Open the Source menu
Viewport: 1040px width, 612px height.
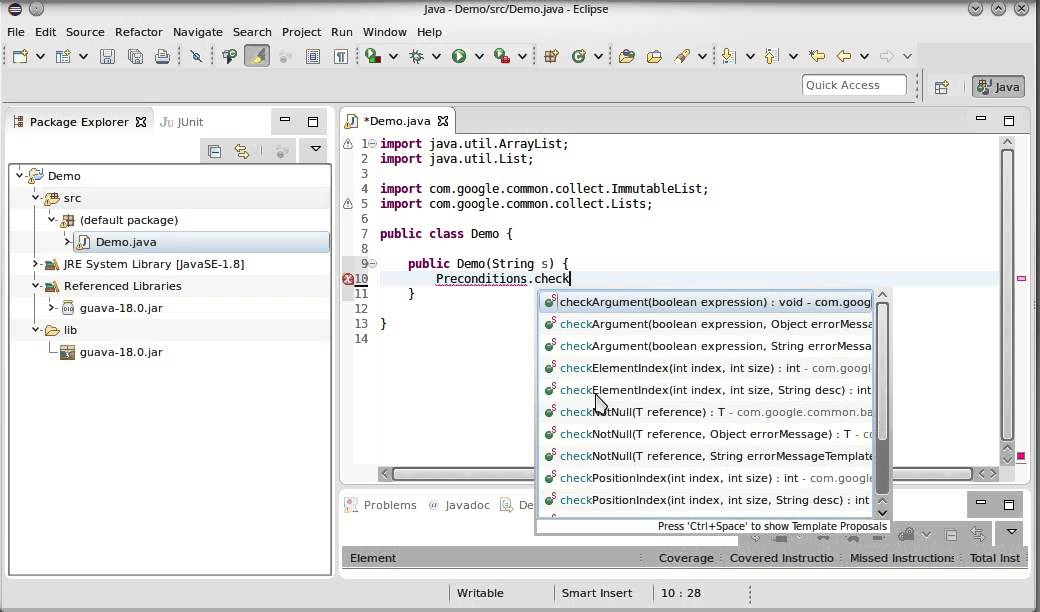pyautogui.click(x=85, y=32)
